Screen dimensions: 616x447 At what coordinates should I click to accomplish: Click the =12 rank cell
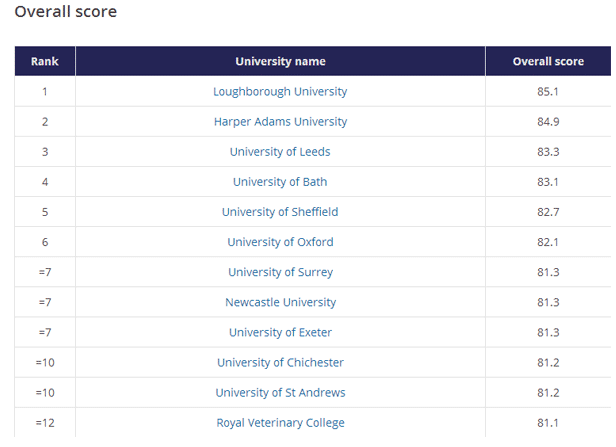pyautogui.click(x=45, y=423)
